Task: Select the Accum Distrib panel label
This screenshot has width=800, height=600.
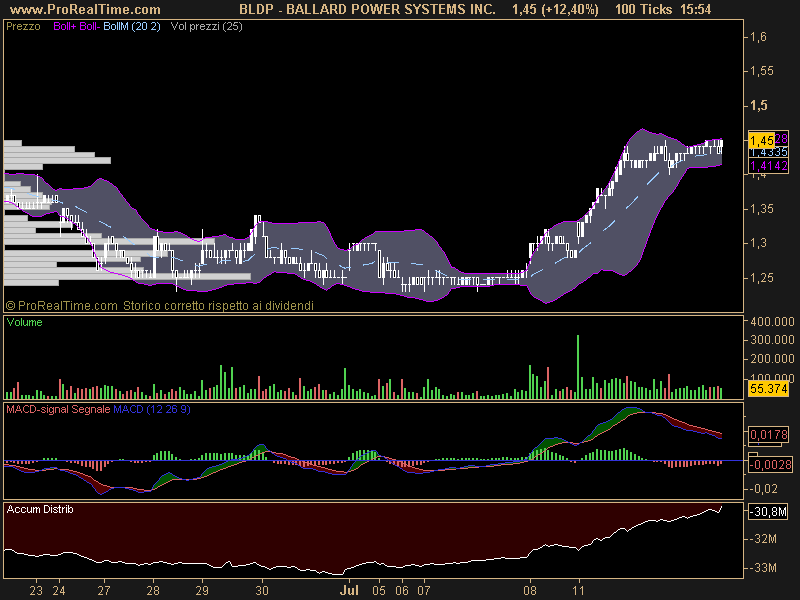Action: point(40,510)
